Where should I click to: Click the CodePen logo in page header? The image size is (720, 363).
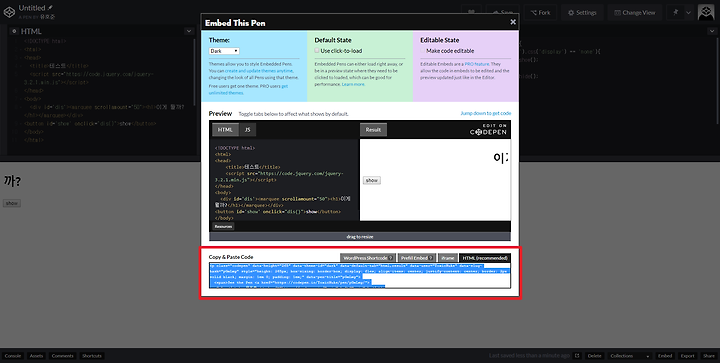(9, 12)
